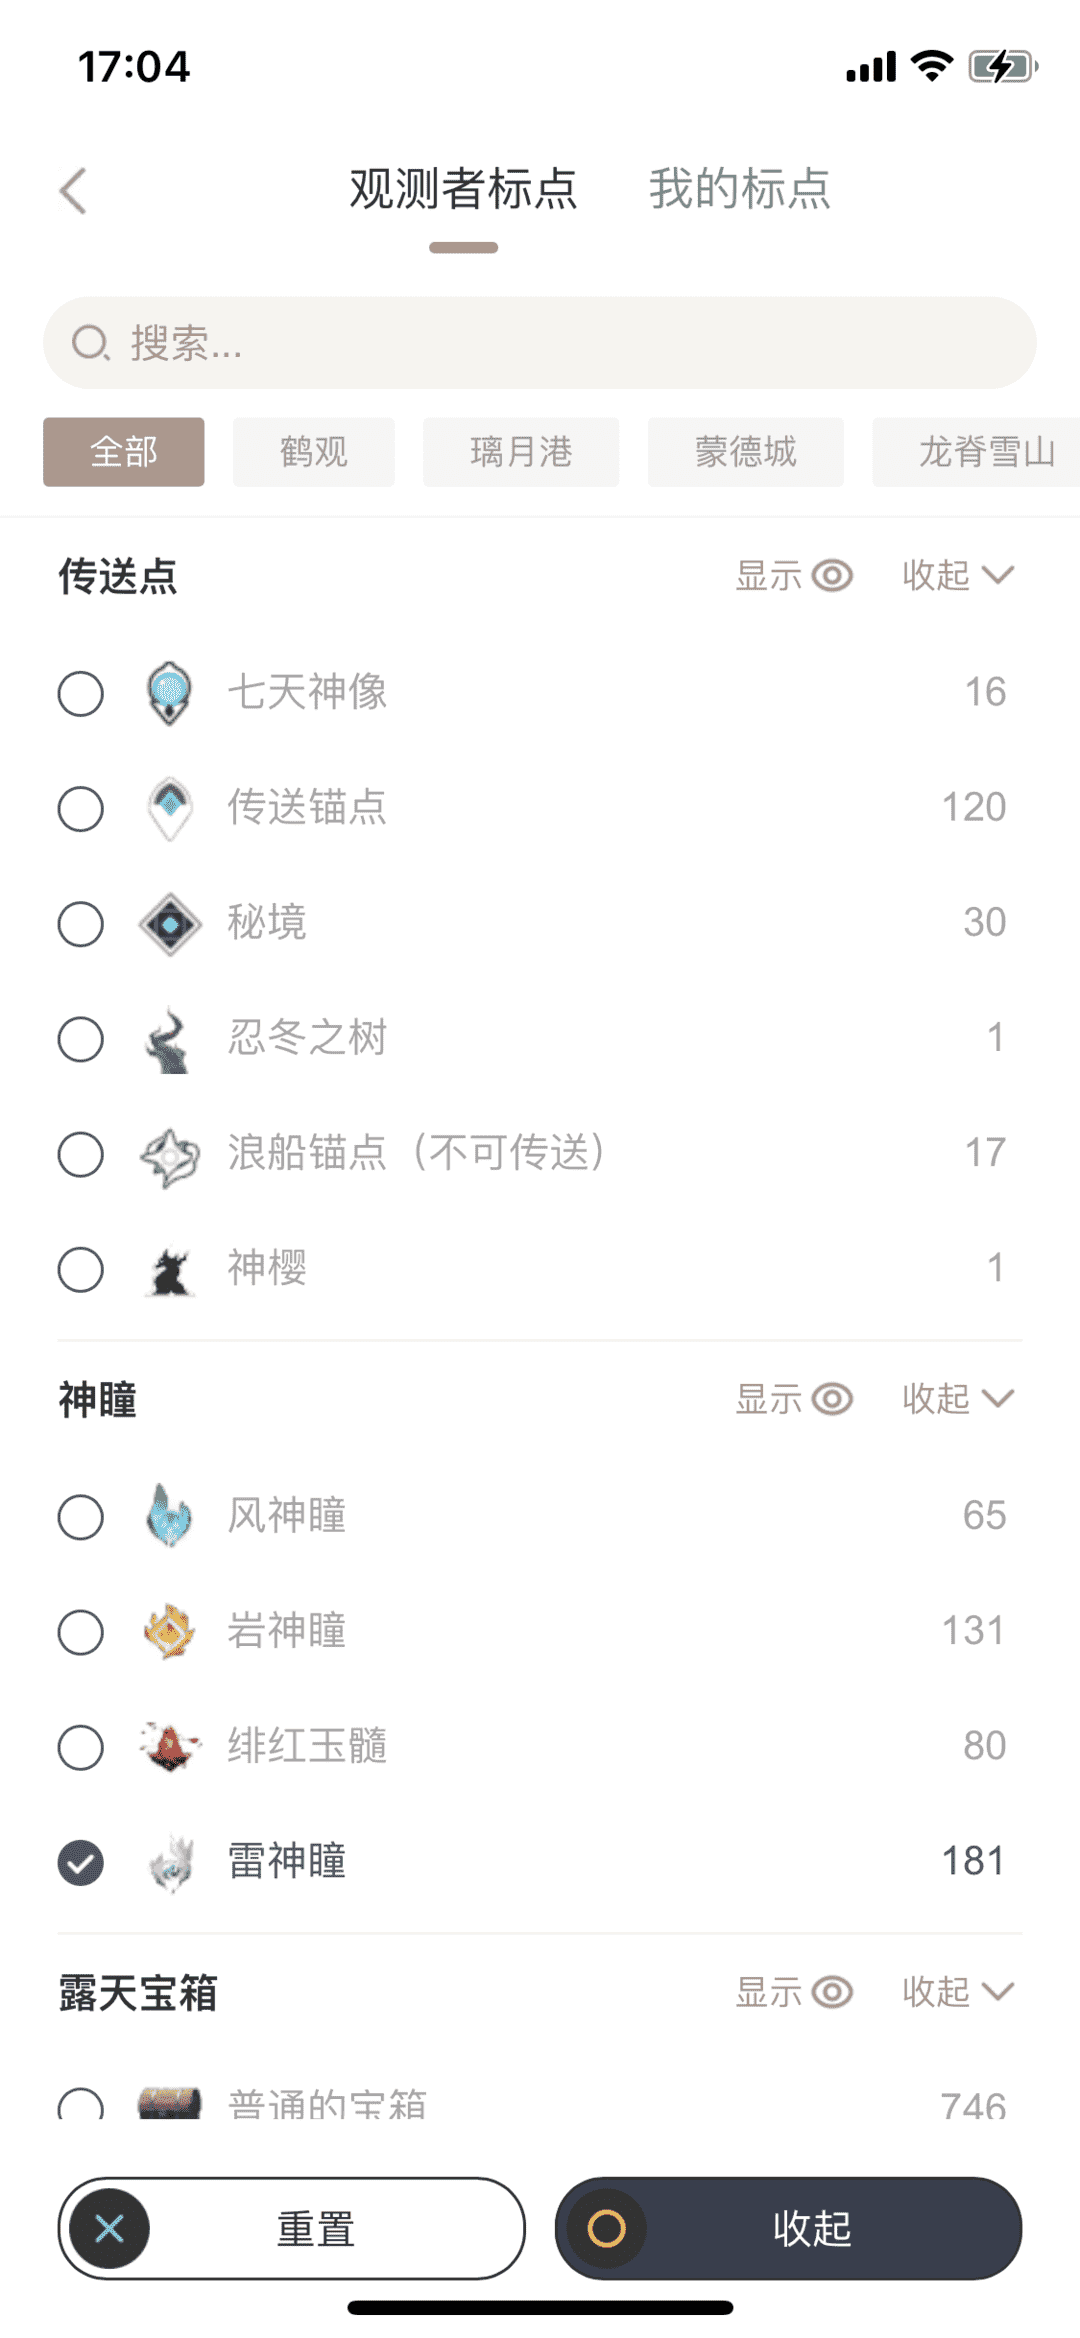Viewport: 1080px width, 2338px height.
Task: Click the 忍冬之树 tree icon
Action: click(x=169, y=1039)
